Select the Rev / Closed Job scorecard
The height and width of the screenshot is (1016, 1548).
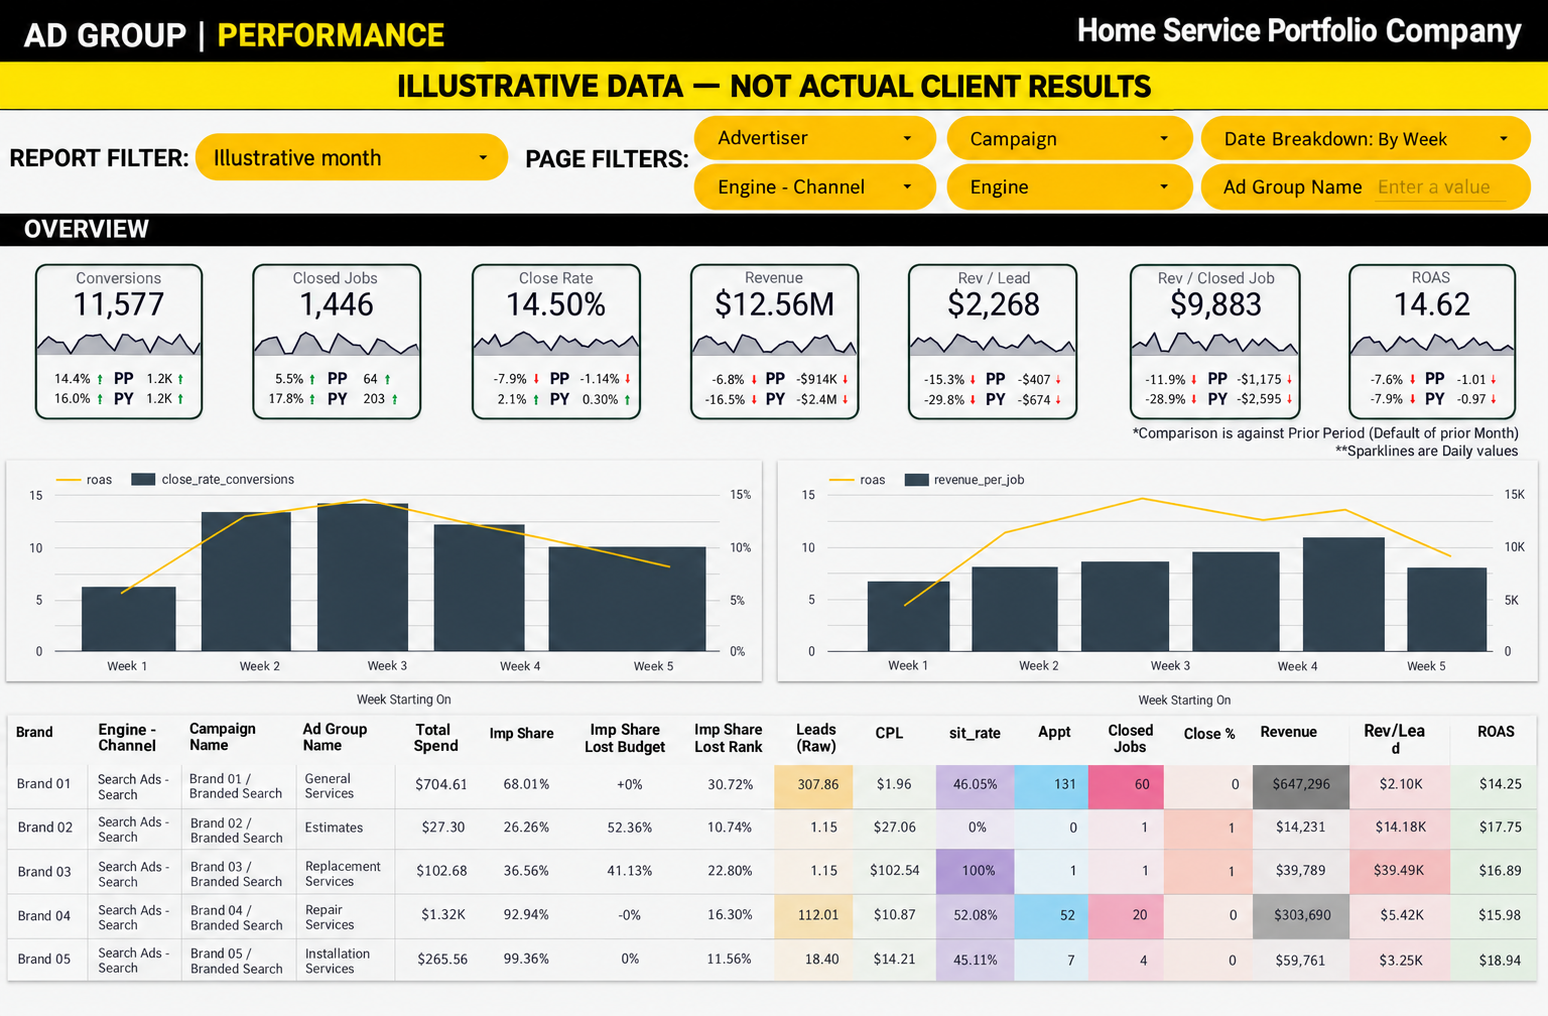1215,341
